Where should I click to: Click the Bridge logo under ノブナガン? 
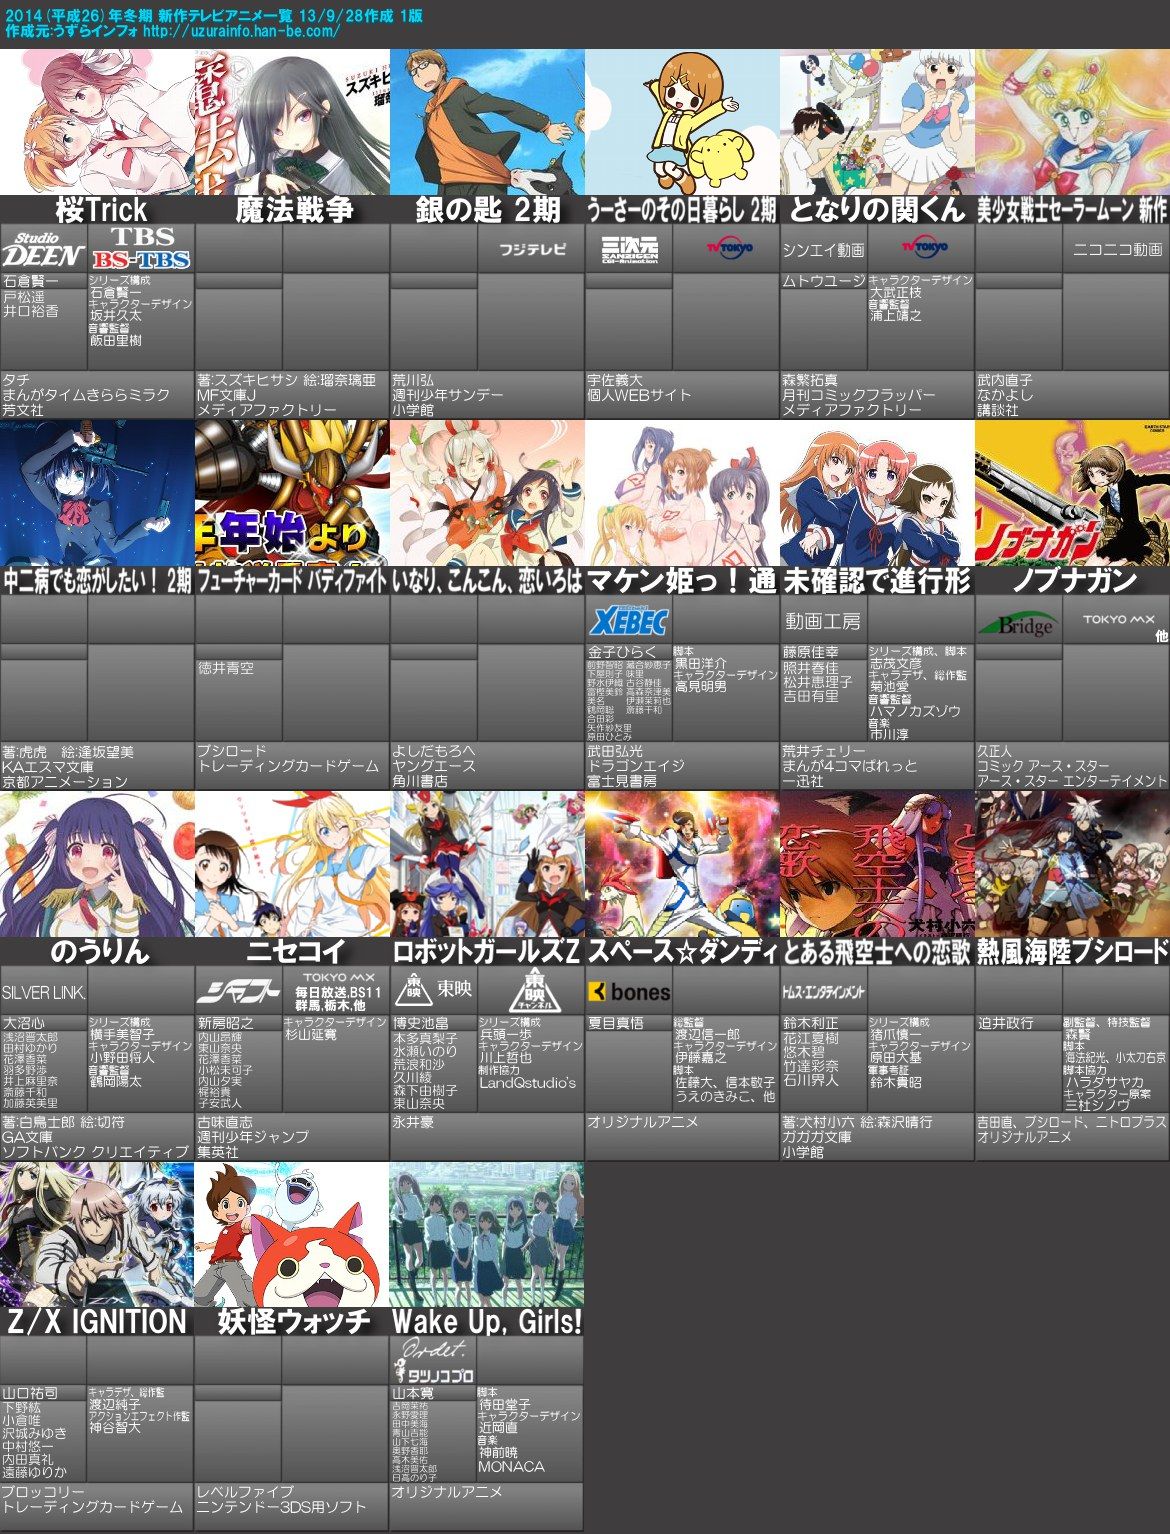pyautogui.click(x=1016, y=624)
